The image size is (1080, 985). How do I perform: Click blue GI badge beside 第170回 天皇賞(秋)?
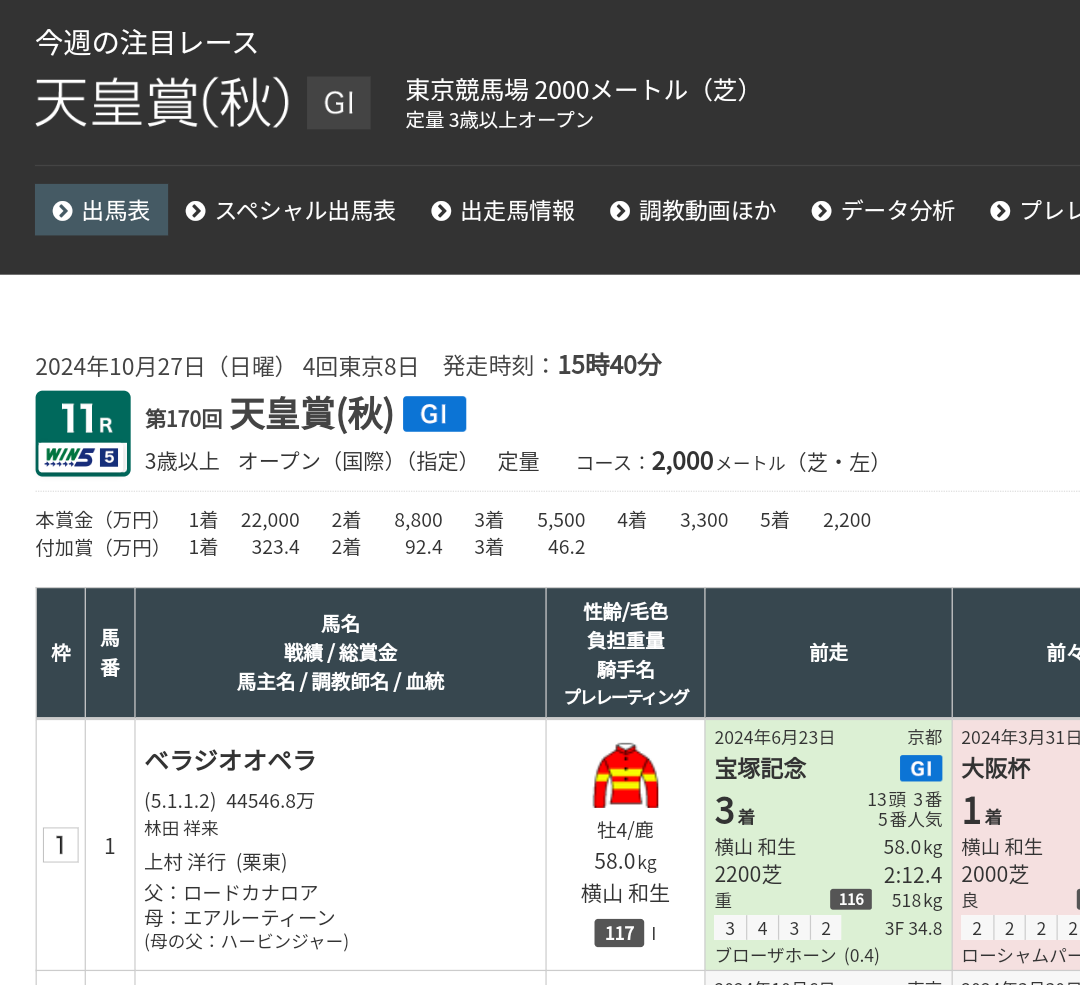point(434,414)
